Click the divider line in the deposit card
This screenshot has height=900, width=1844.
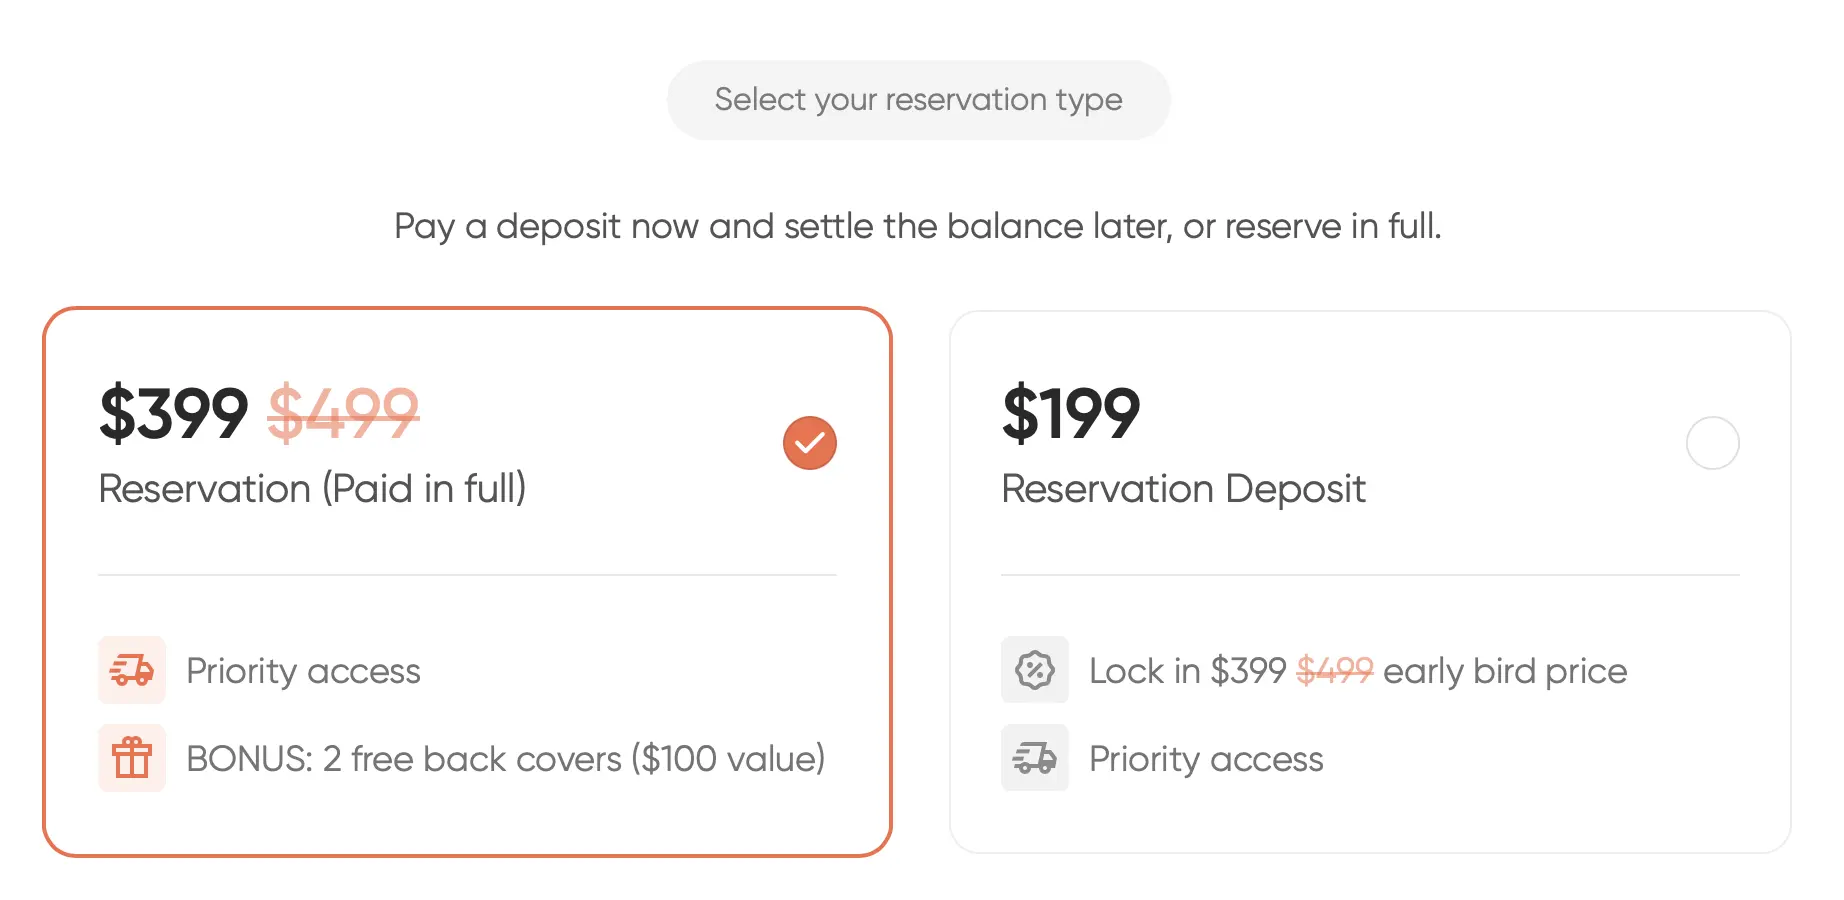1370,575
